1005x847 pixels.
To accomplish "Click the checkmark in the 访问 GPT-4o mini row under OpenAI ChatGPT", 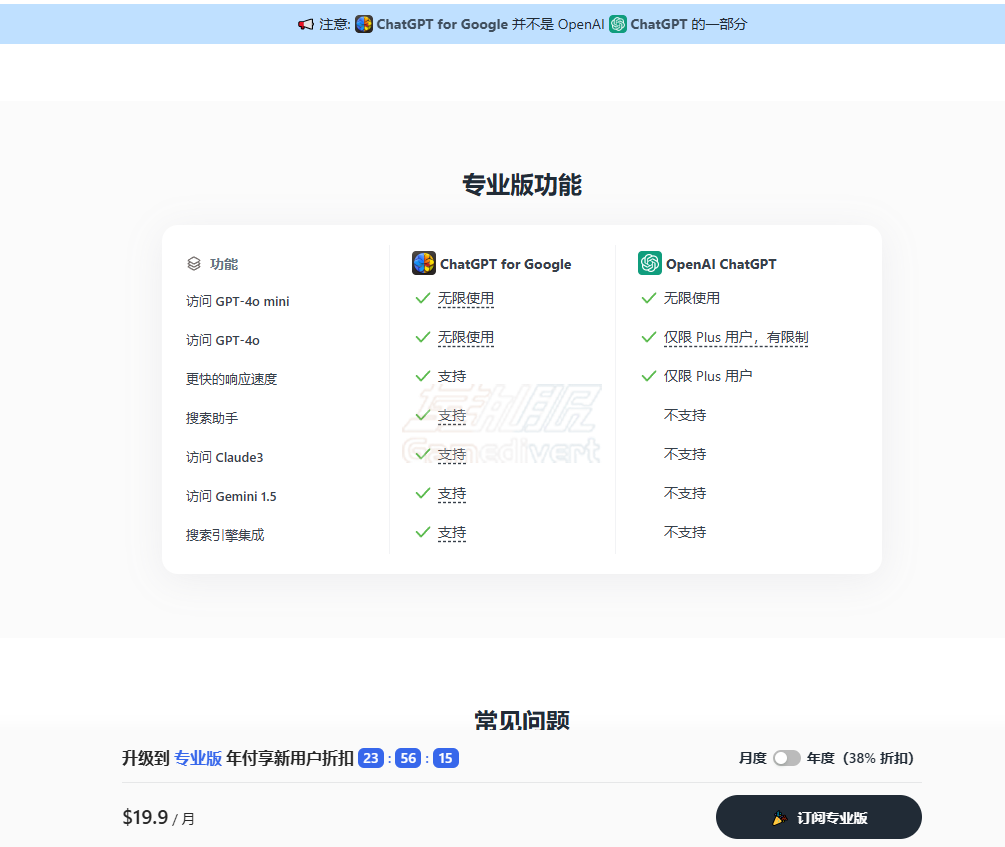I will point(649,298).
